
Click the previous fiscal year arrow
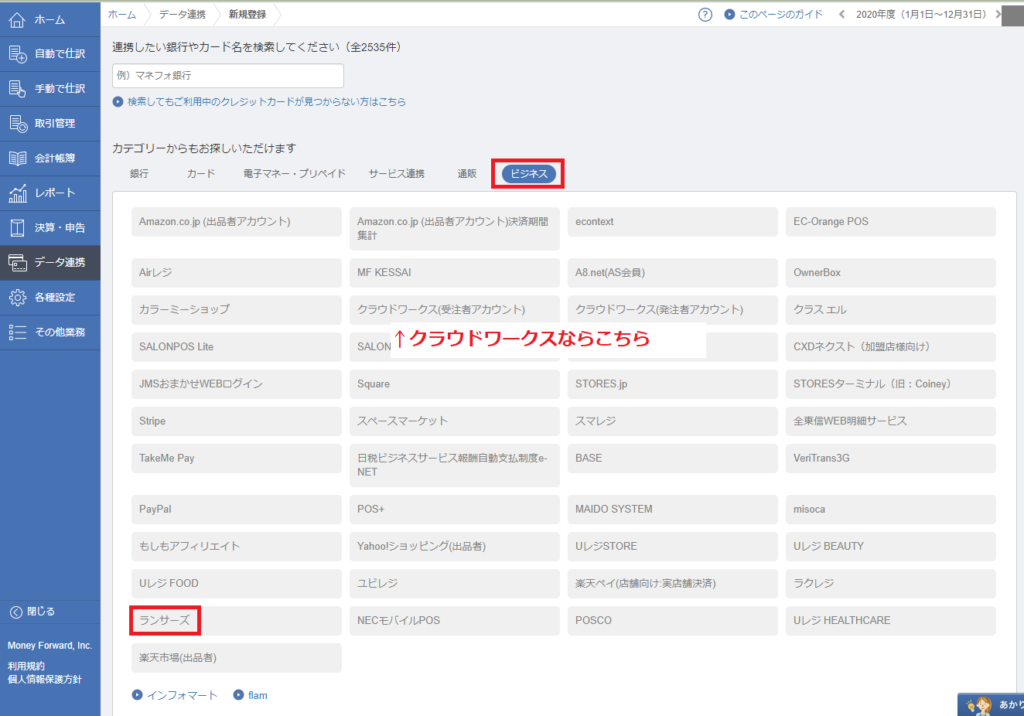(x=842, y=14)
